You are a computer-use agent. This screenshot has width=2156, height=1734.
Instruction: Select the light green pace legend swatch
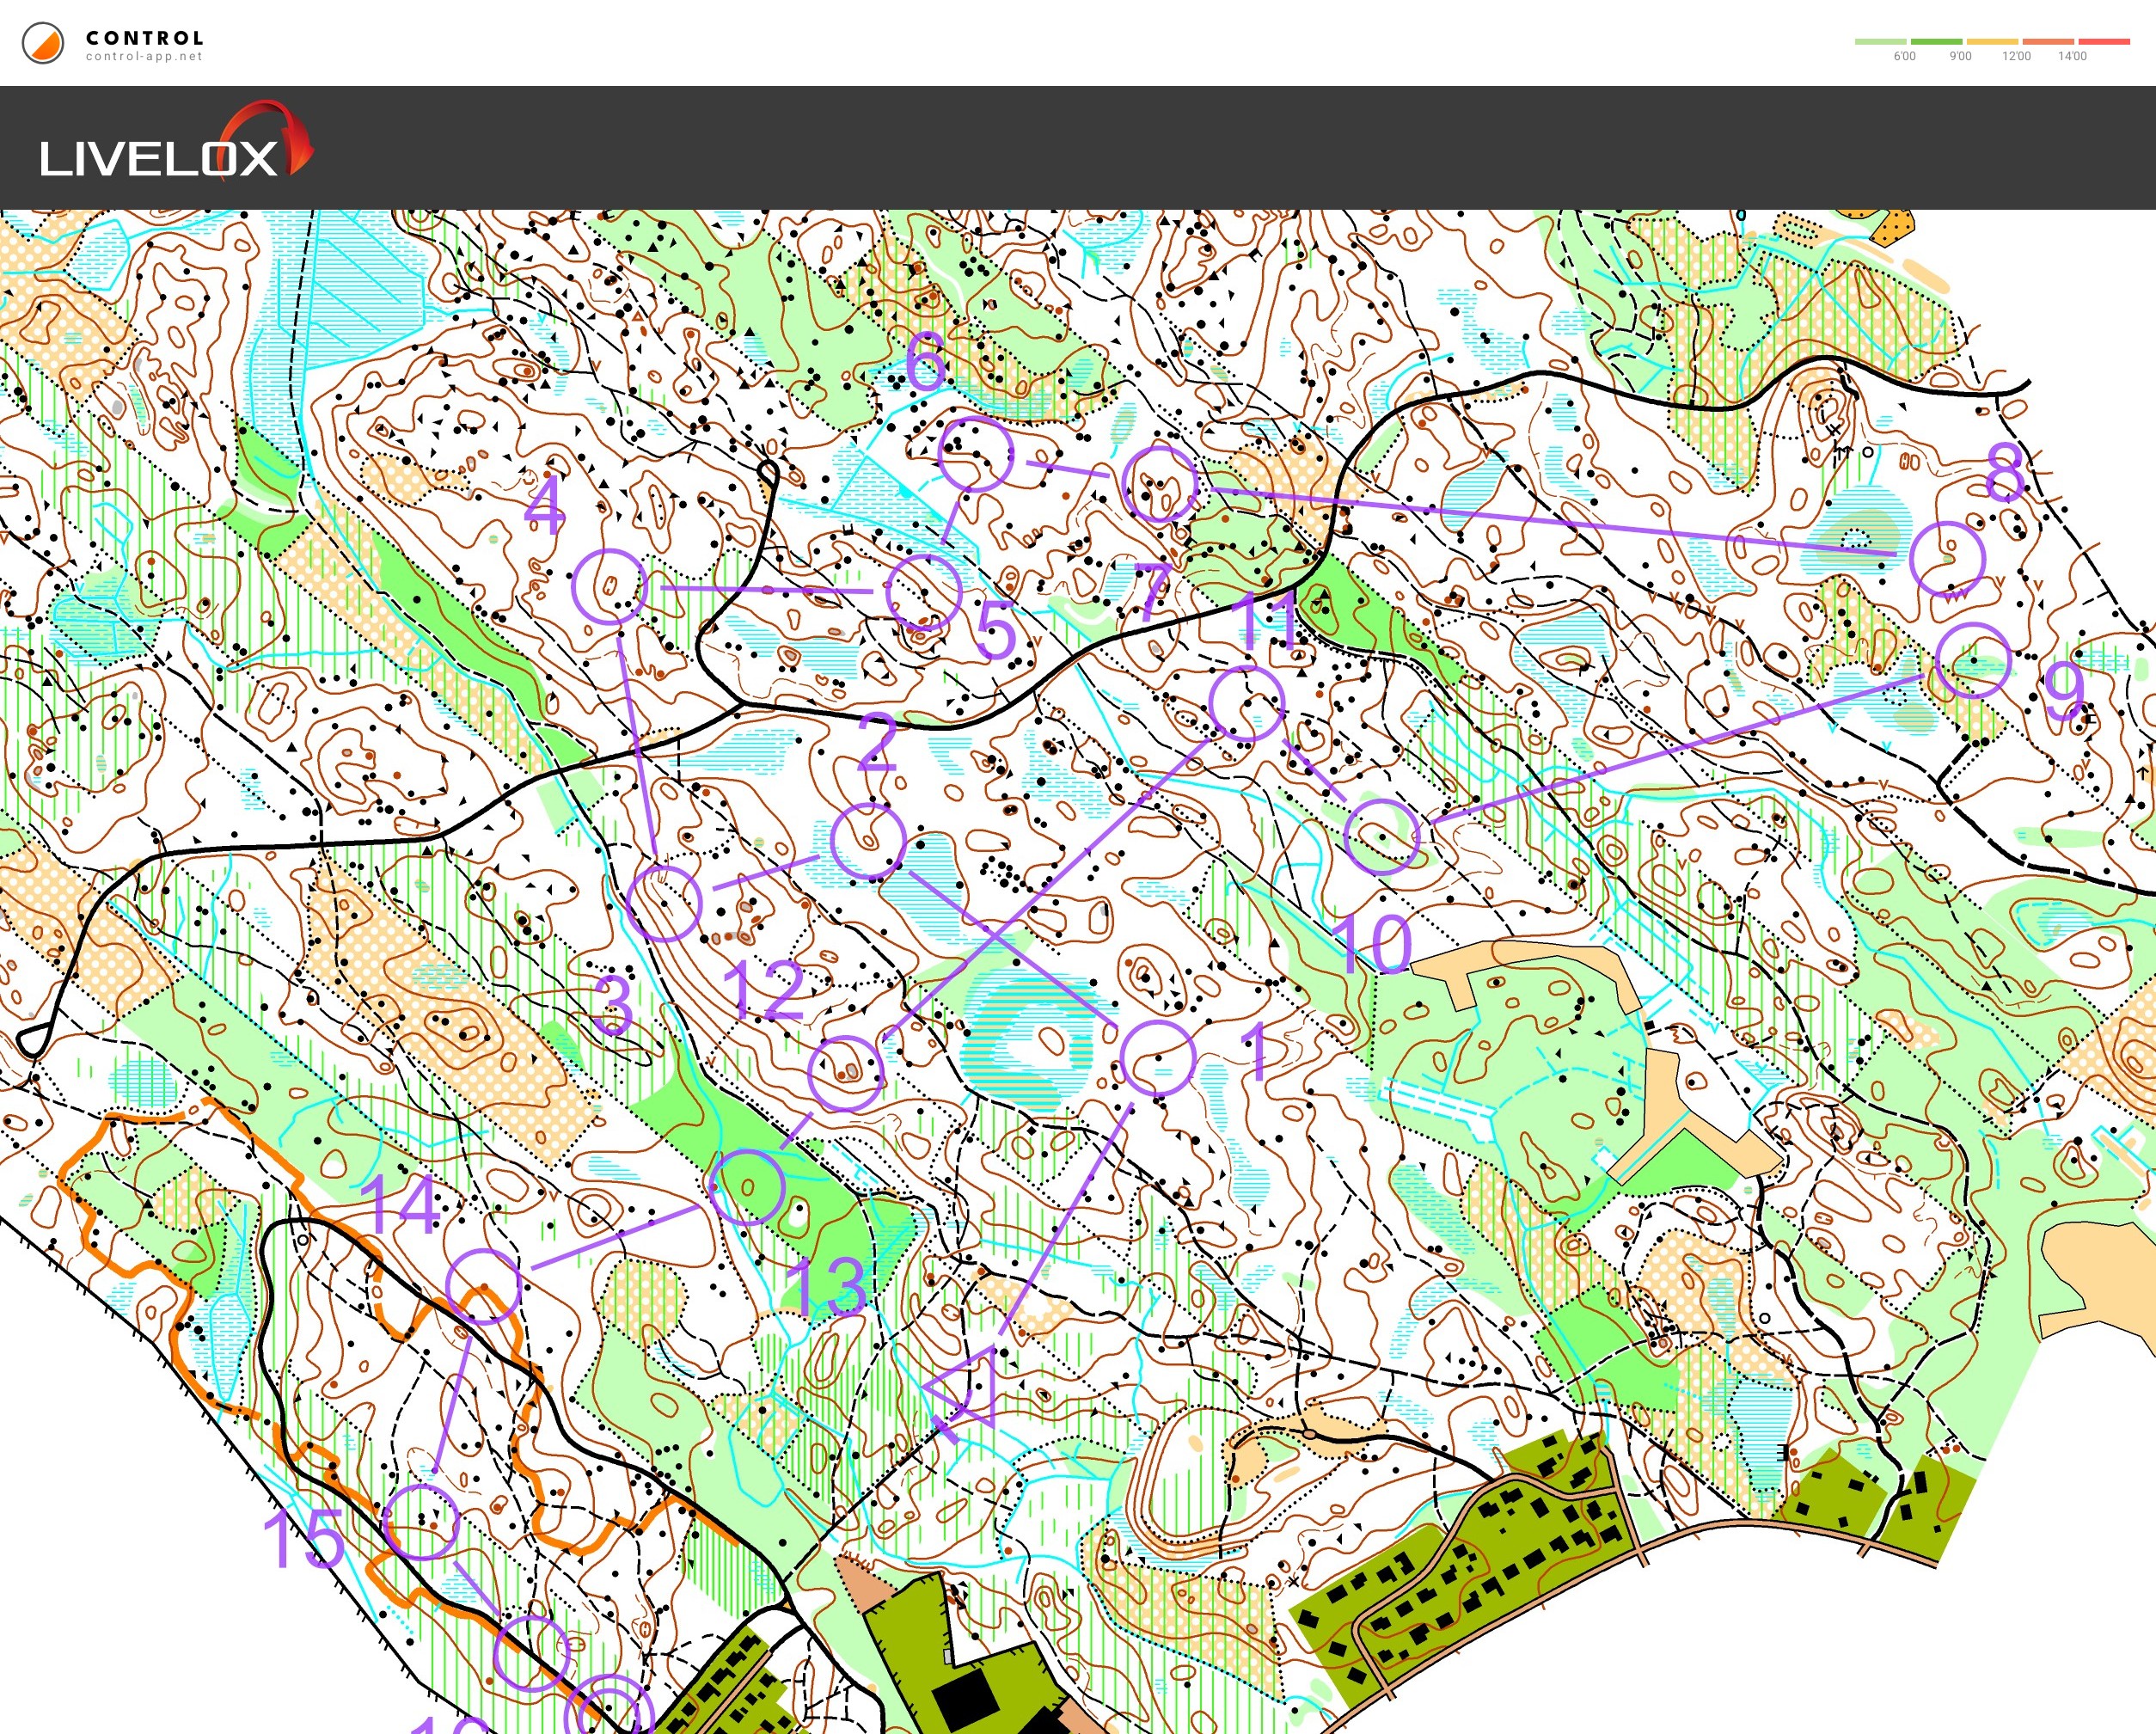pyautogui.click(x=1880, y=42)
